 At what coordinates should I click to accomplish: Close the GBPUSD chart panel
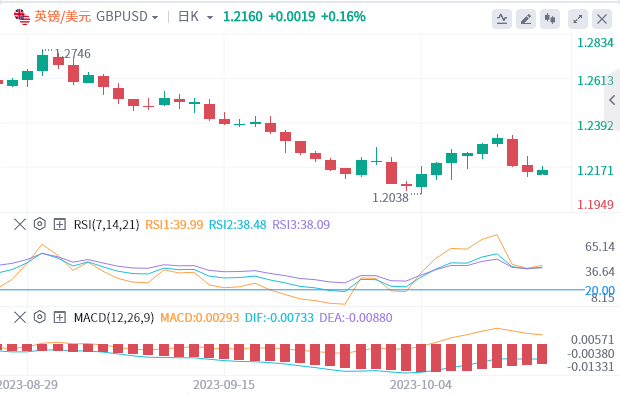(602, 19)
